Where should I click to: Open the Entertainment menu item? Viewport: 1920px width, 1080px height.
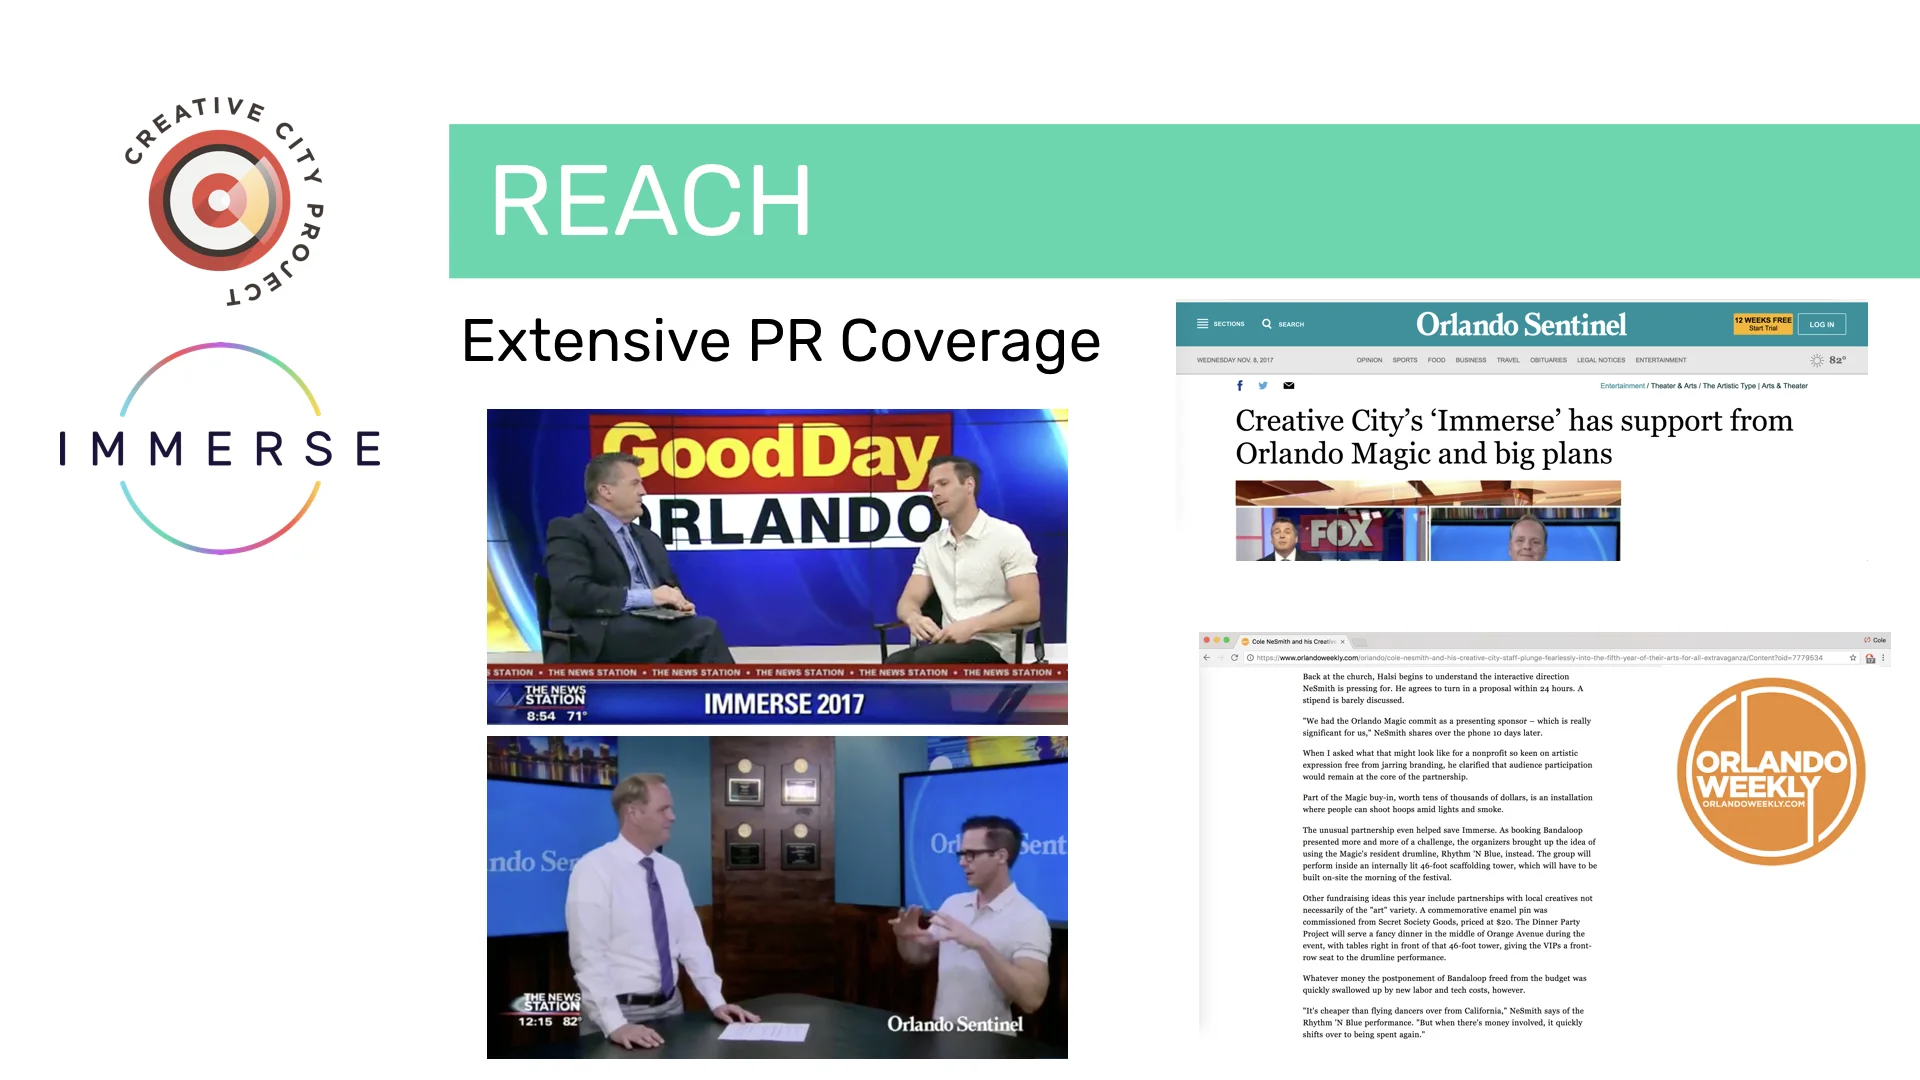1661,360
